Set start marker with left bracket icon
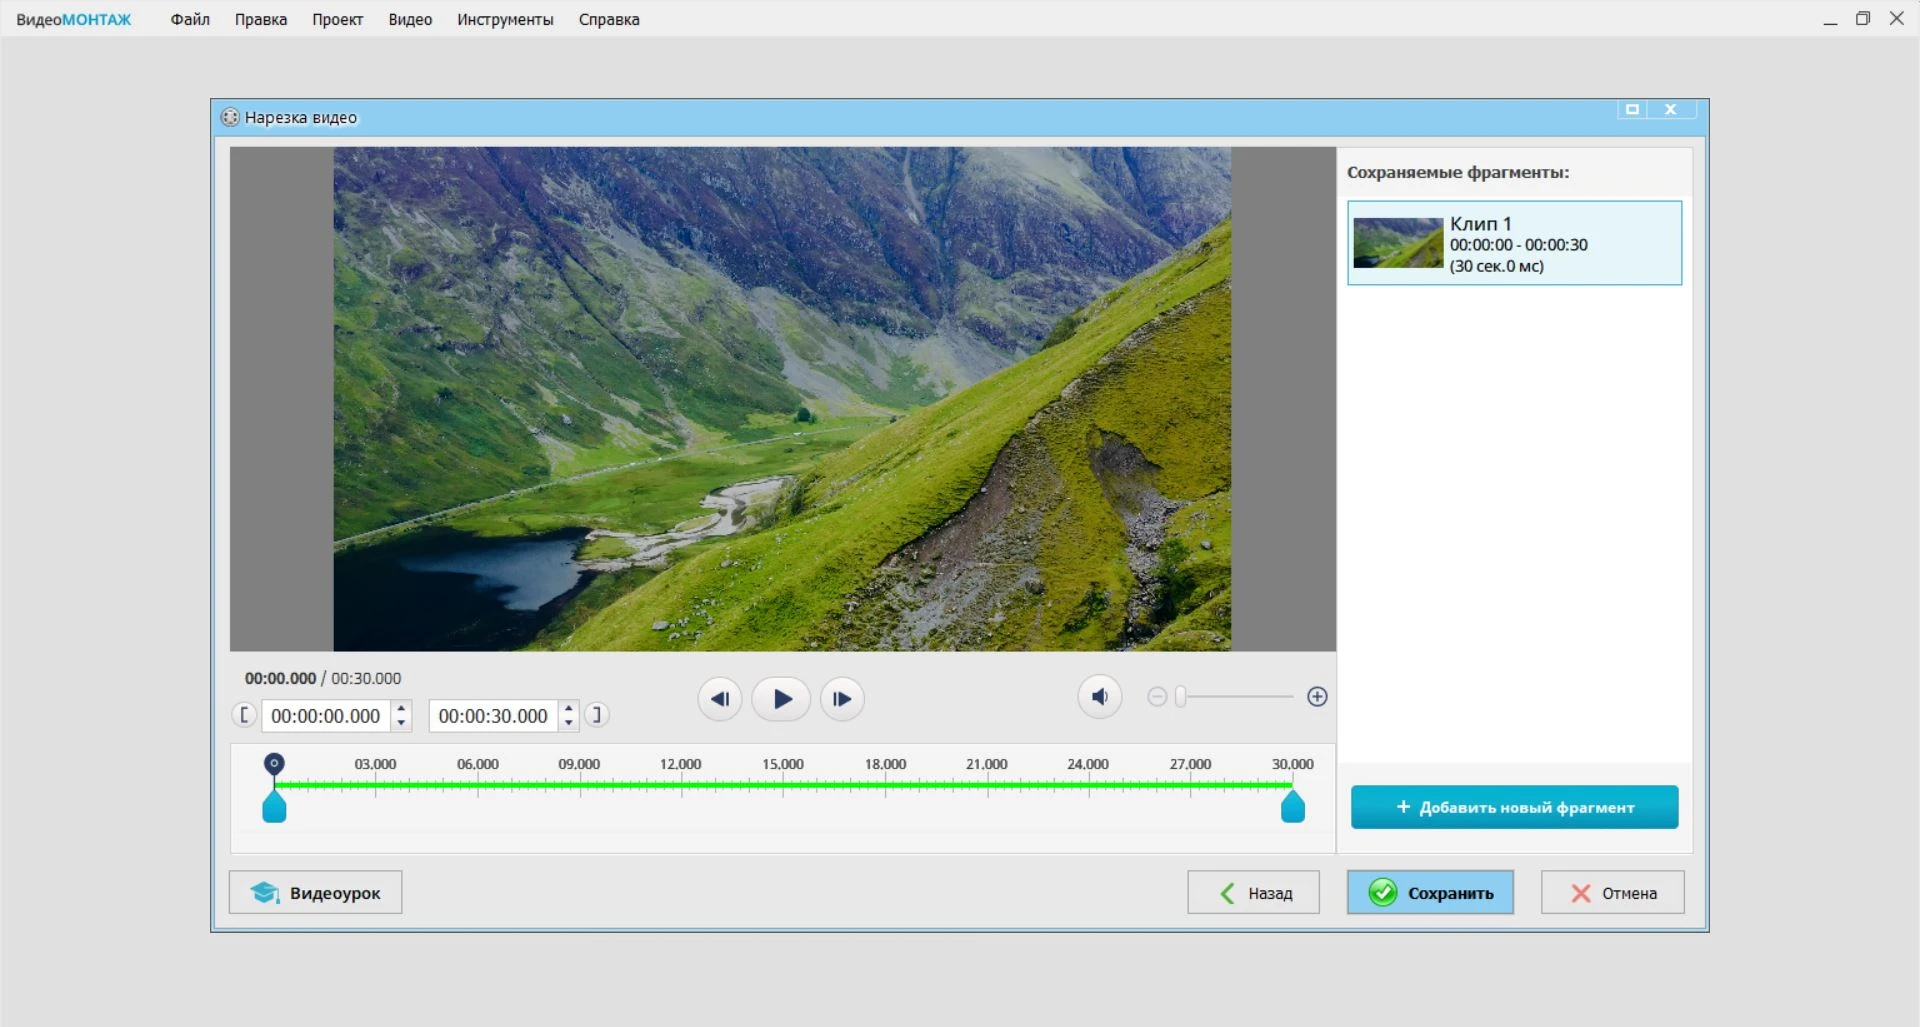Viewport: 1920px width, 1027px height. point(243,715)
